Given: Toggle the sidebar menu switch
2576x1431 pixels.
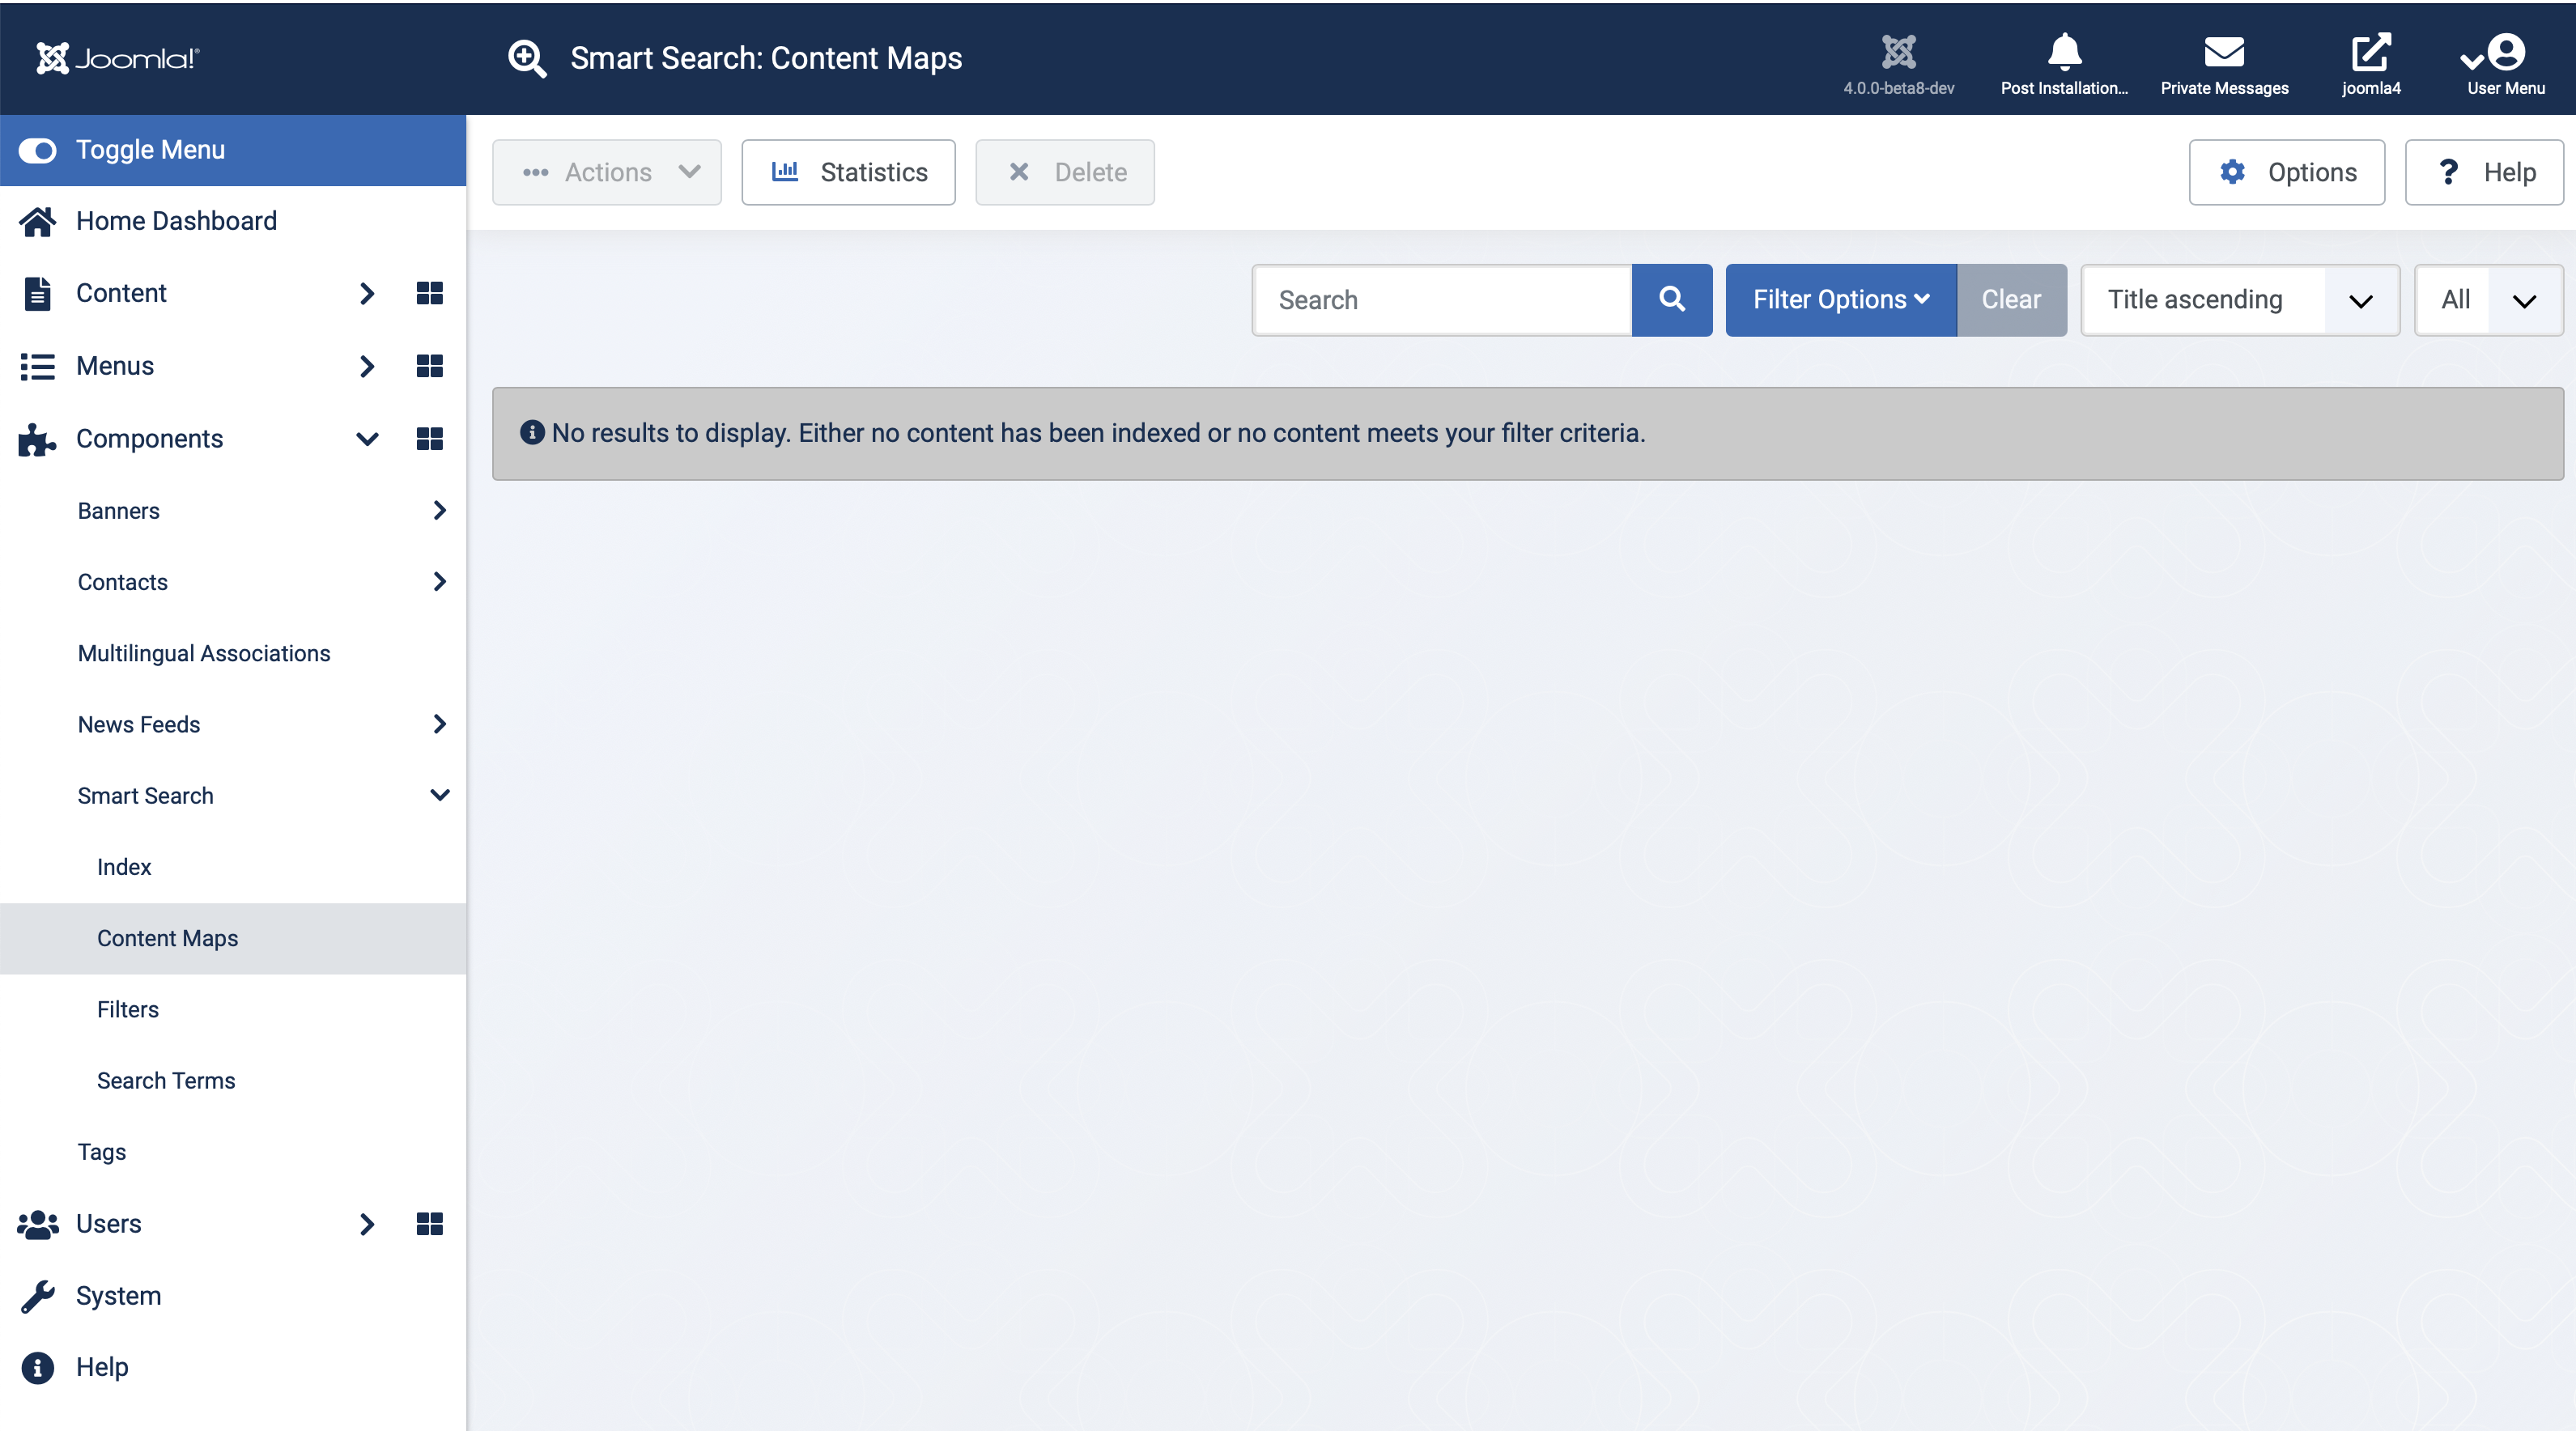Looking at the screenshot, I should click(38, 150).
